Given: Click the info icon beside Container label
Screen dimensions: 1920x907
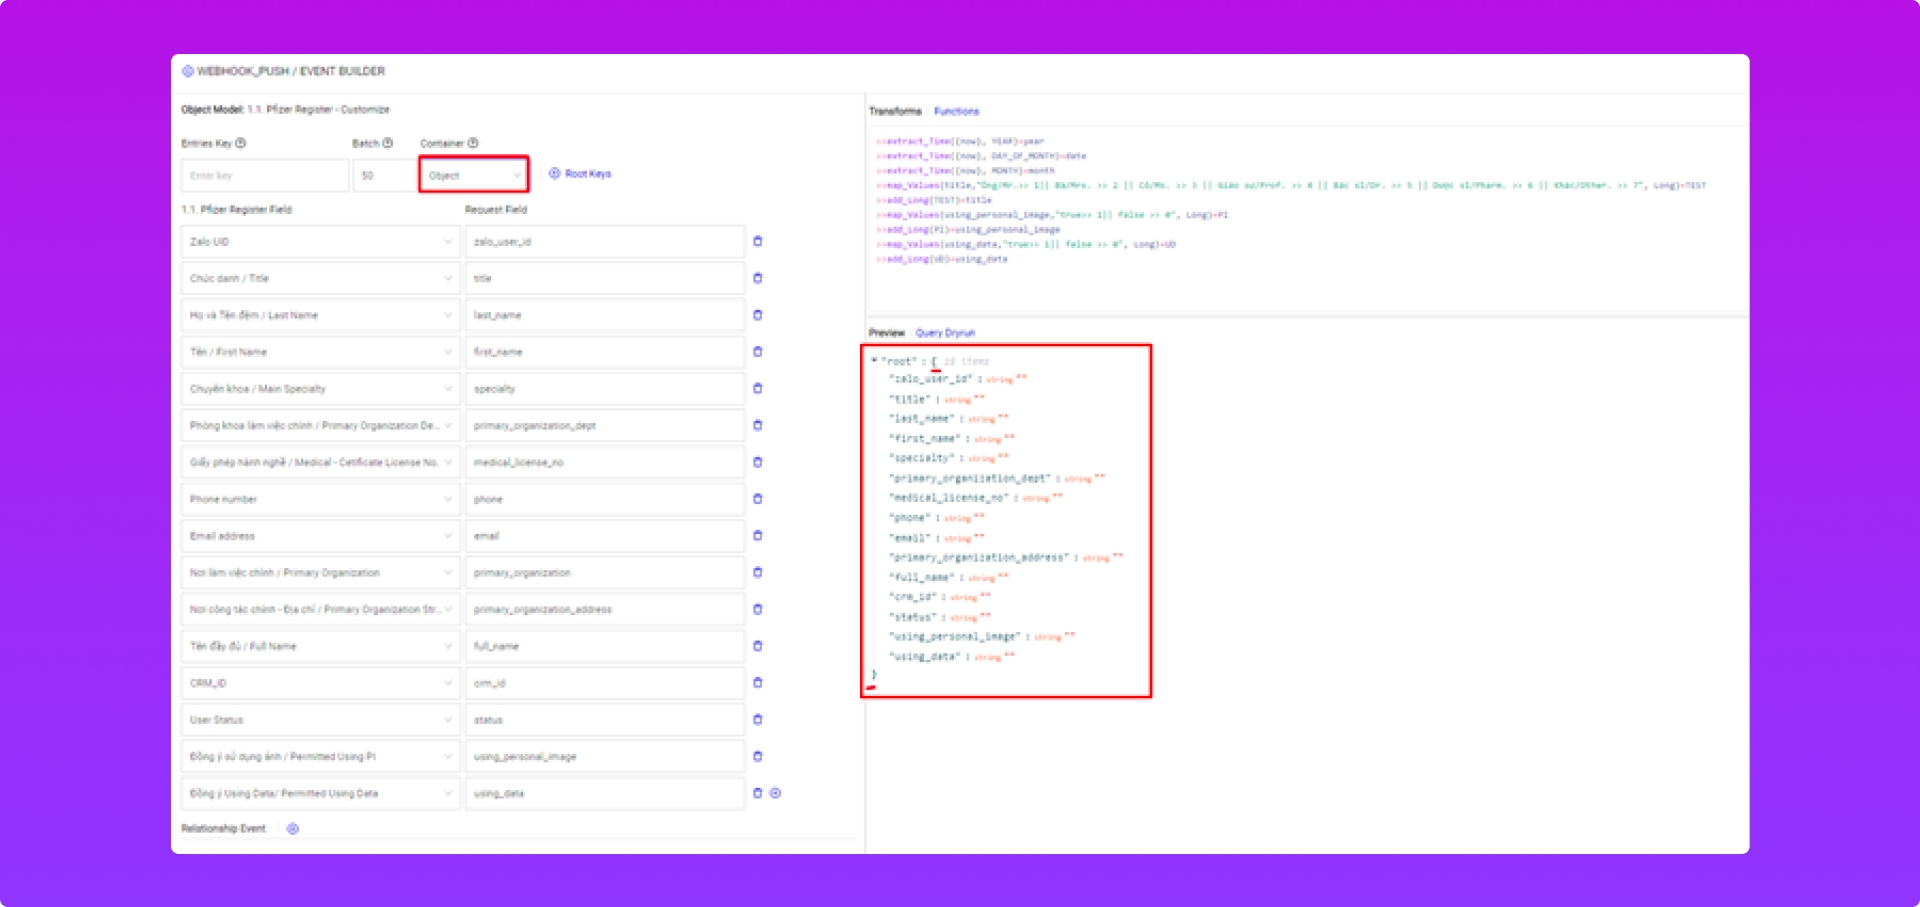Looking at the screenshot, I should (473, 143).
